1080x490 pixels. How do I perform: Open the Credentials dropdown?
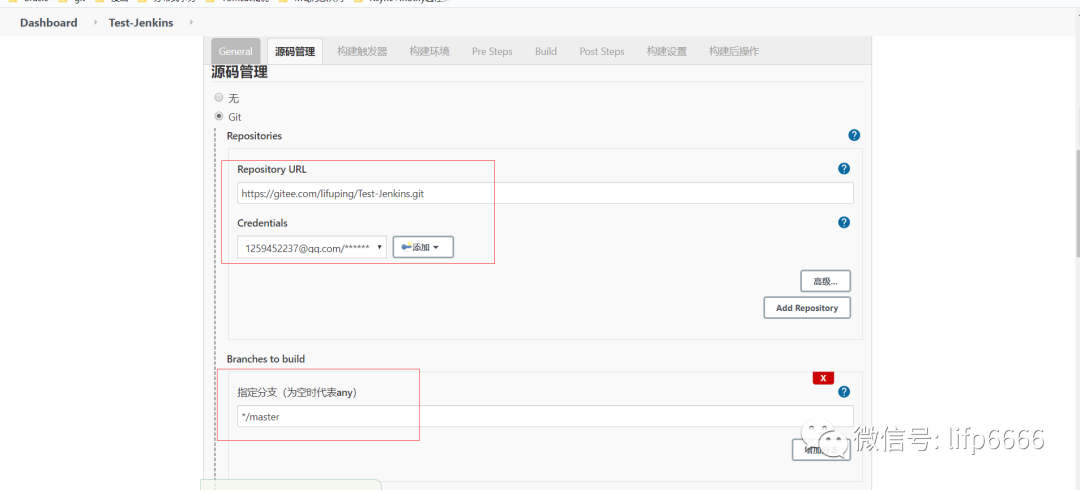pos(312,247)
